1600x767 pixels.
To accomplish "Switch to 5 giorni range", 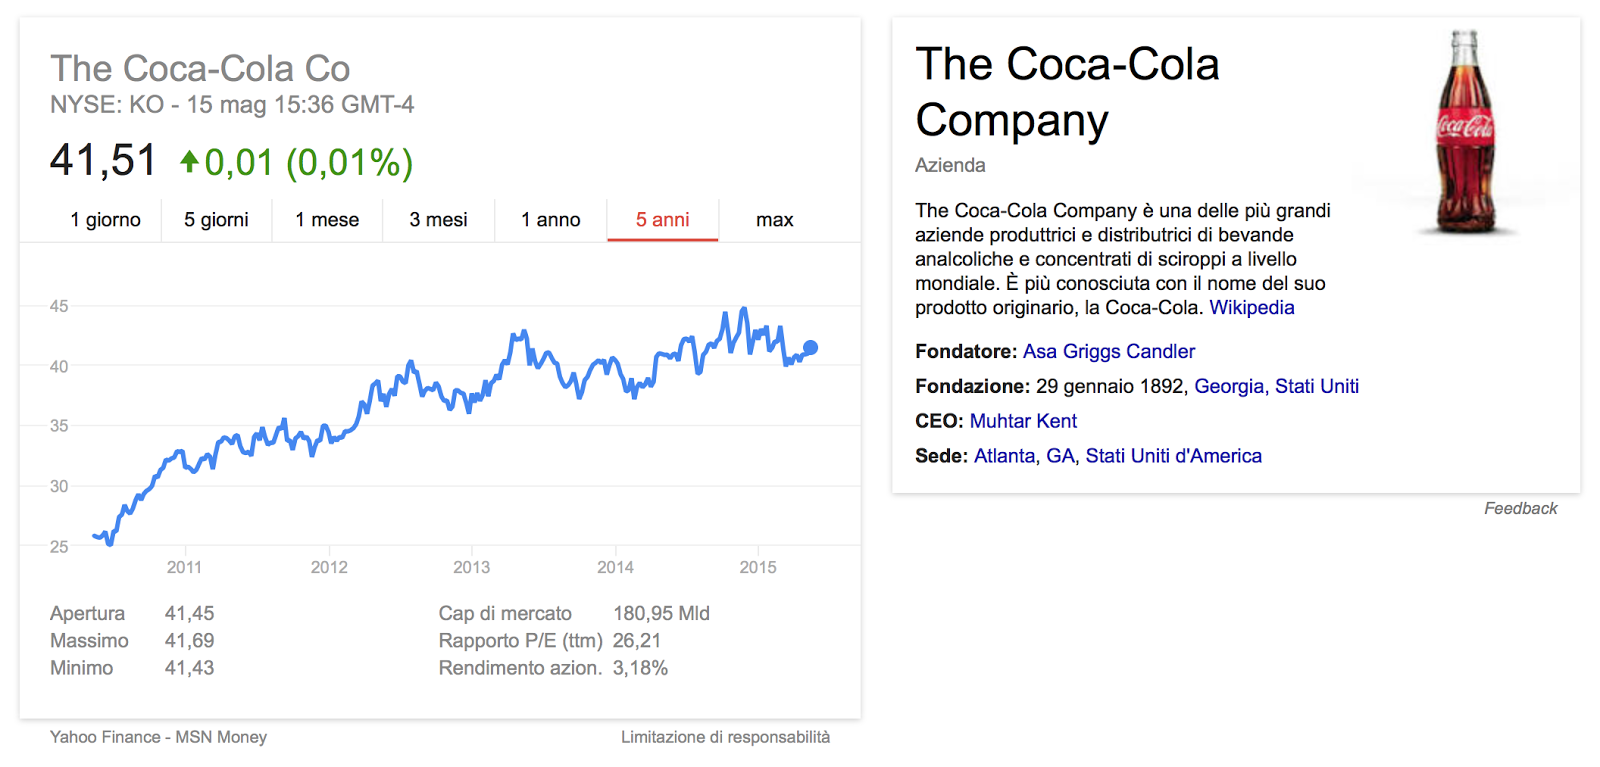I will [x=216, y=220].
